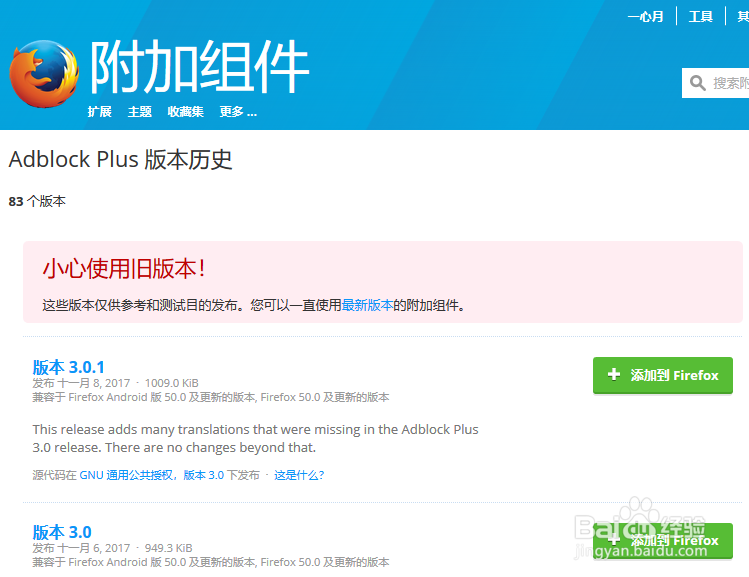Click the 这是什么? link
The width and height of the screenshot is (749, 577).
(x=299, y=475)
